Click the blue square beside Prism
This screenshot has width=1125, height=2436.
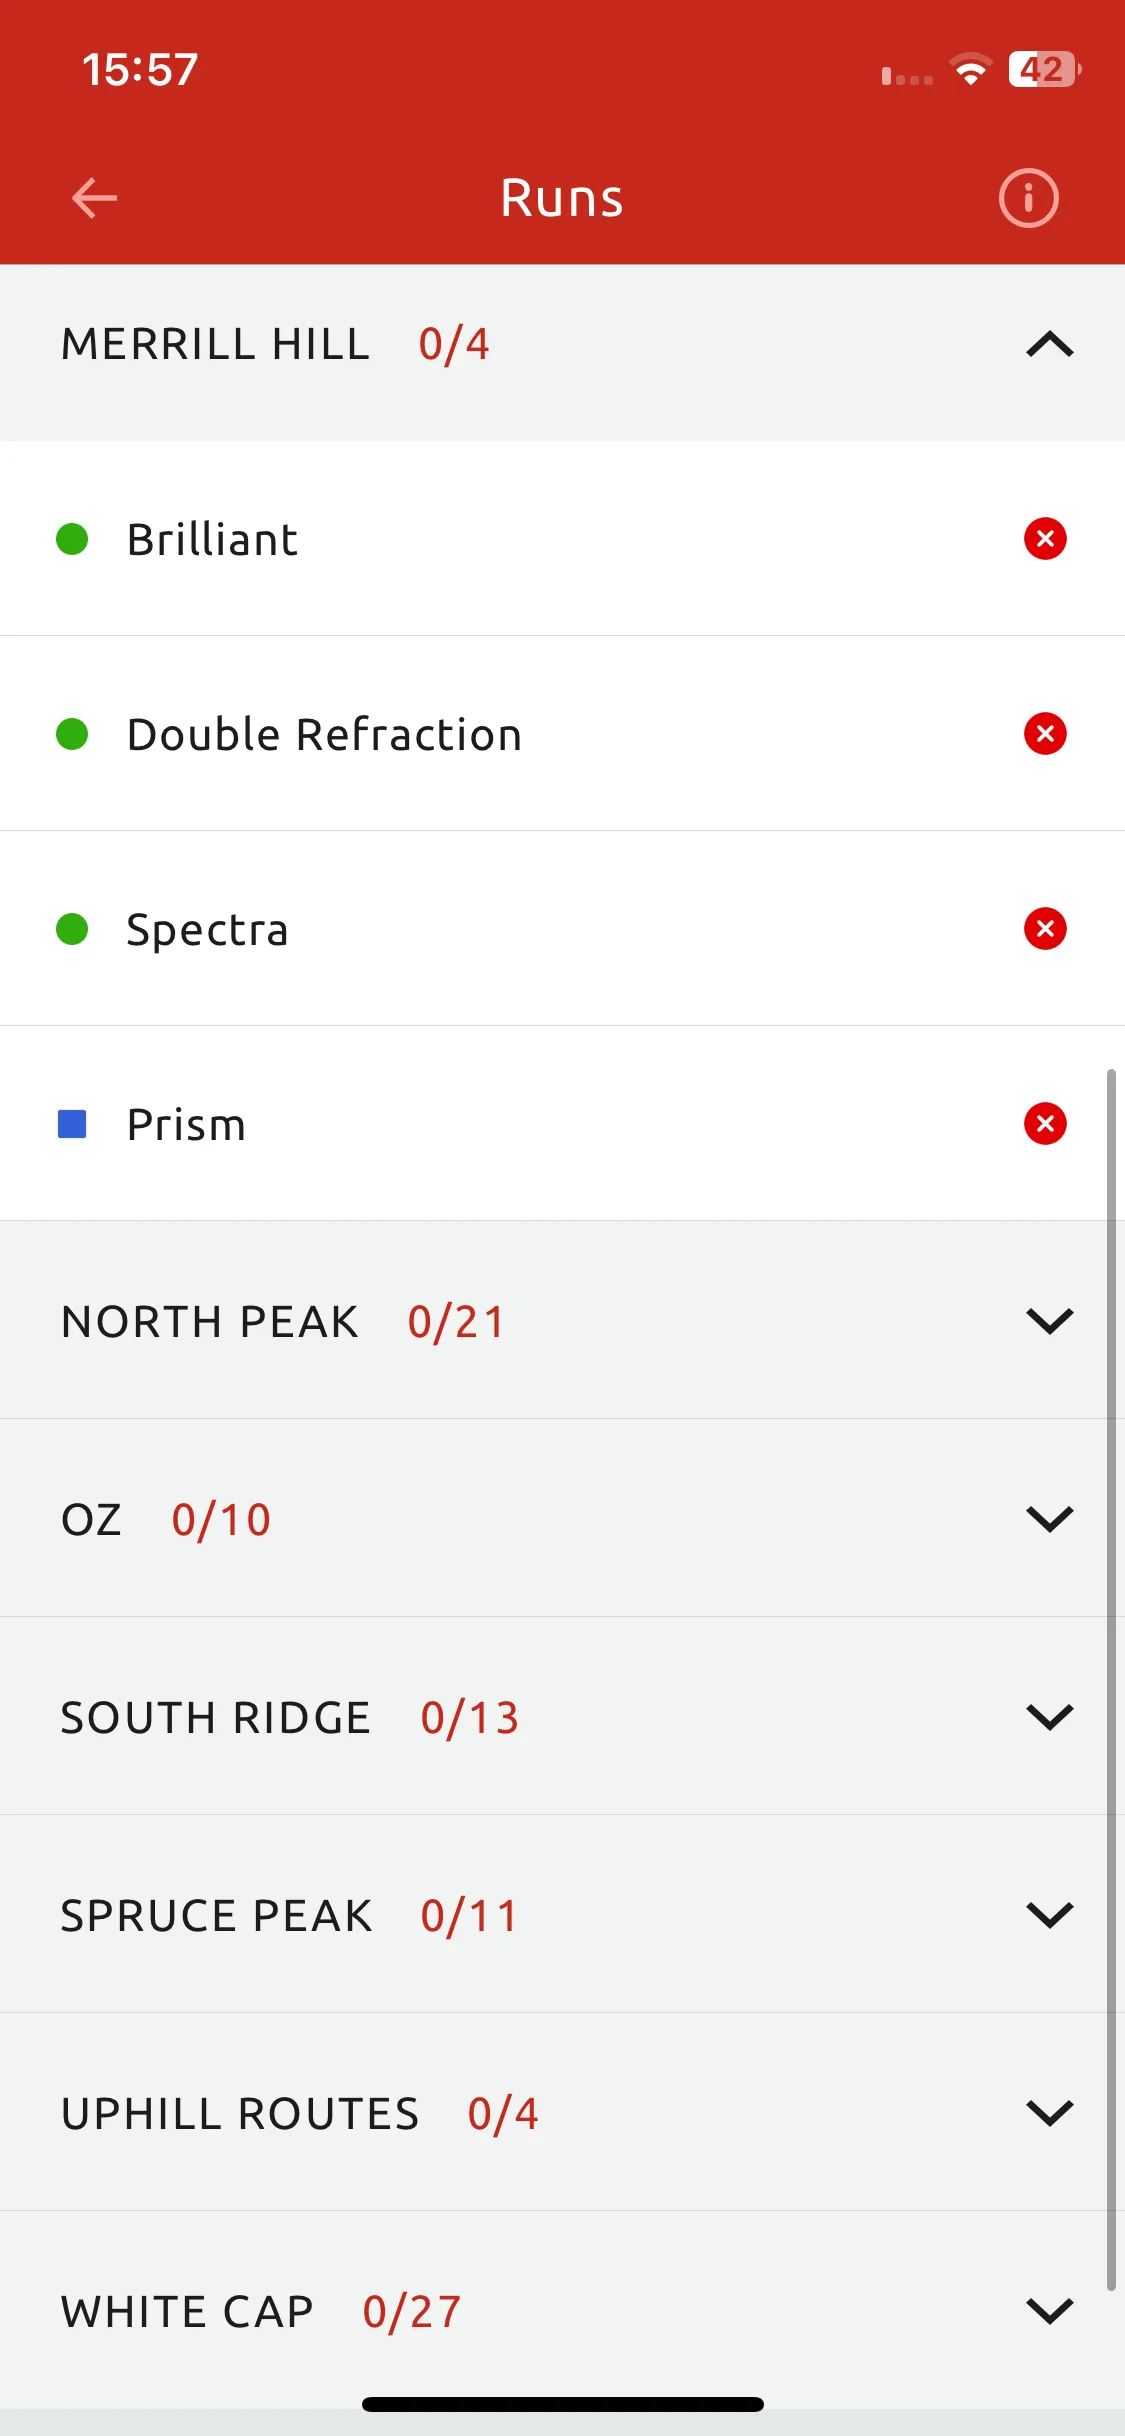click(72, 1124)
